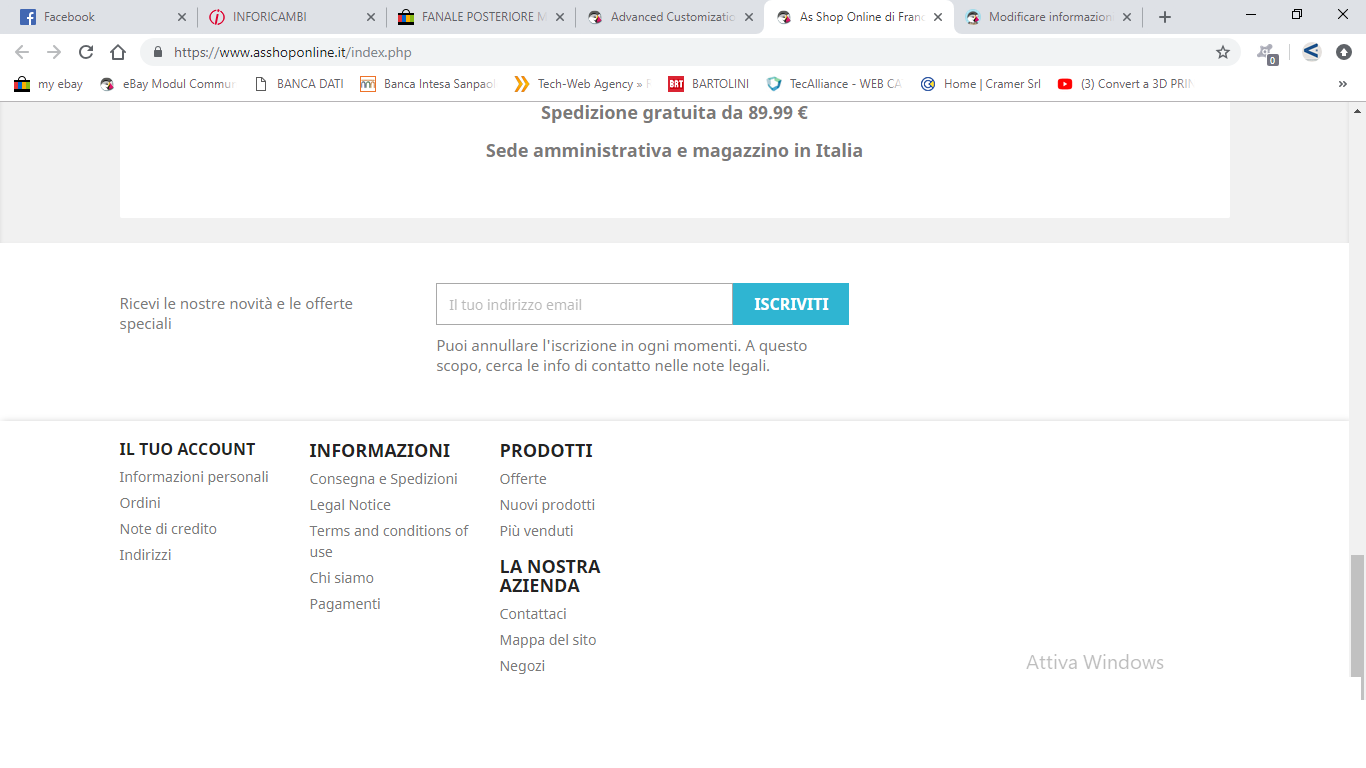Close the Advanced Customization tab

tap(749, 17)
